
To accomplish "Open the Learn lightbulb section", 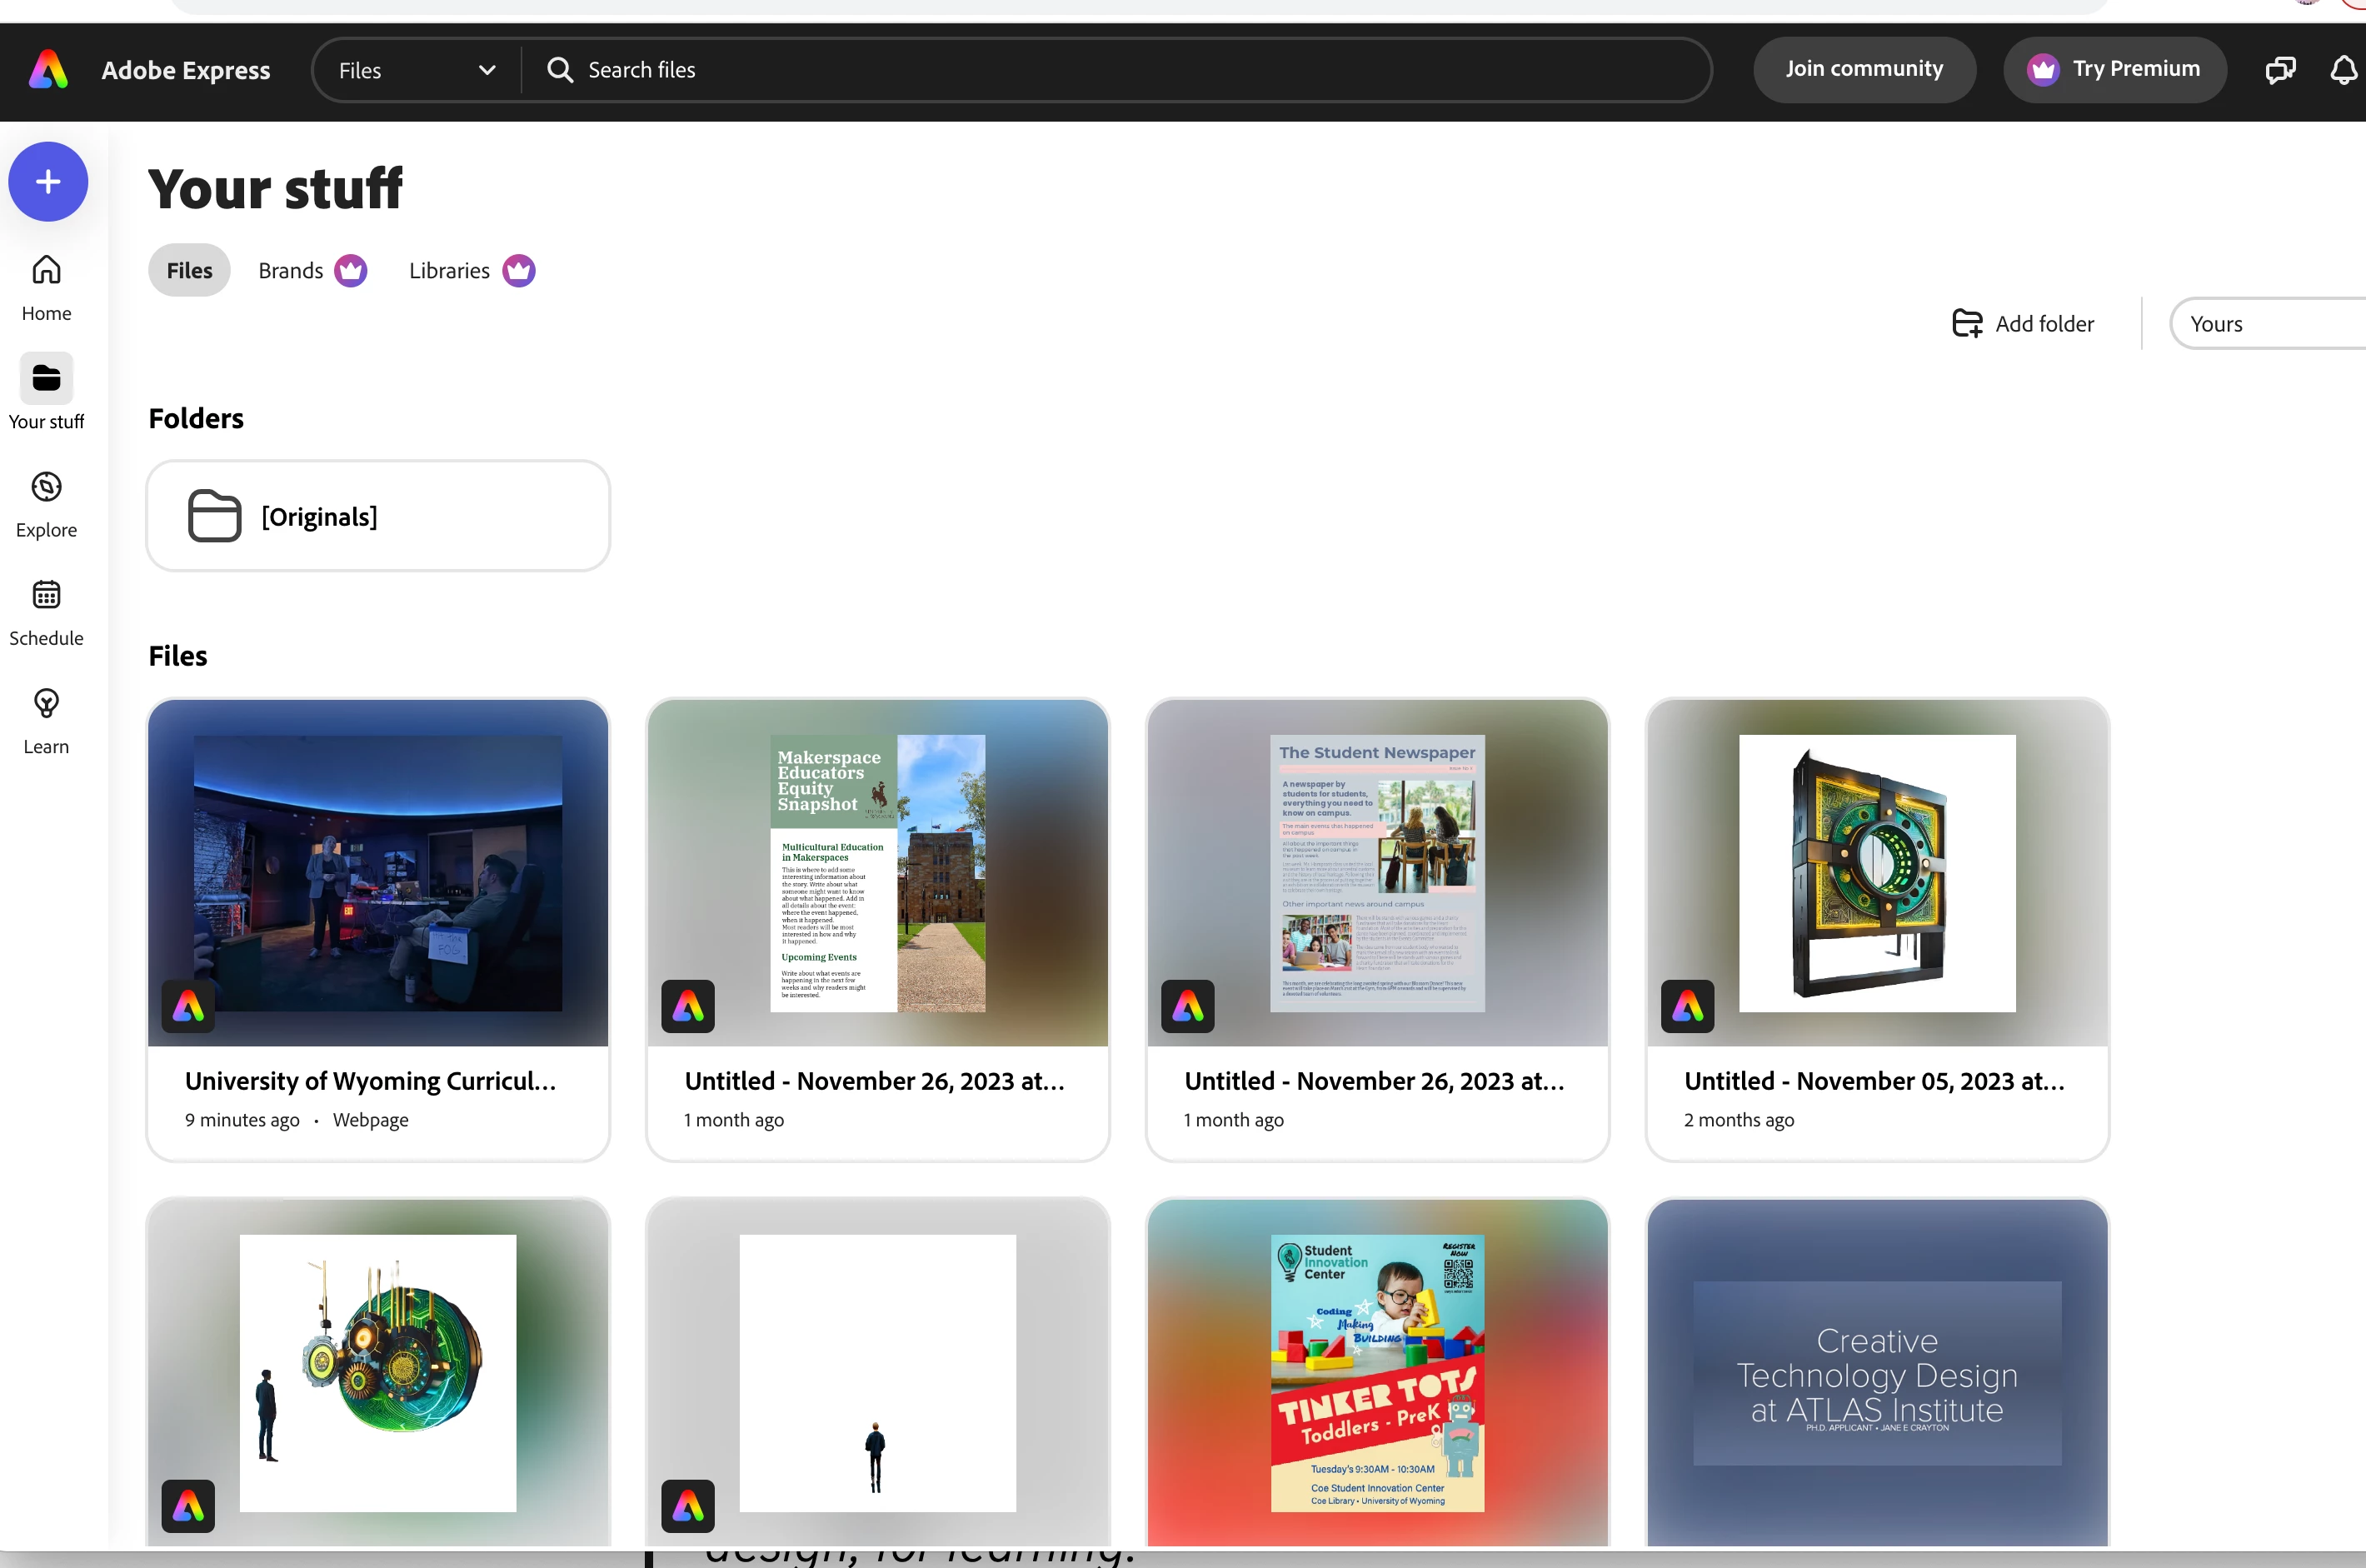I will coord(46,721).
